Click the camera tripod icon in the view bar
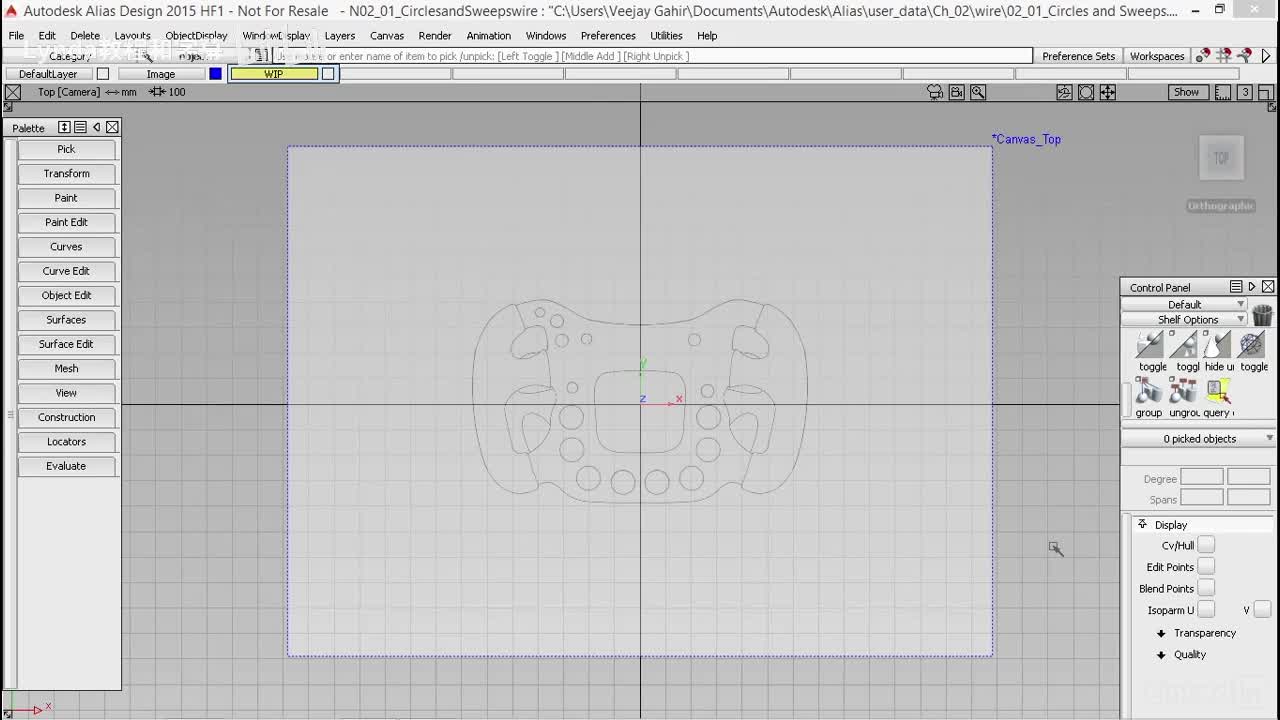The width and height of the screenshot is (1280, 720). tap(935, 92)
